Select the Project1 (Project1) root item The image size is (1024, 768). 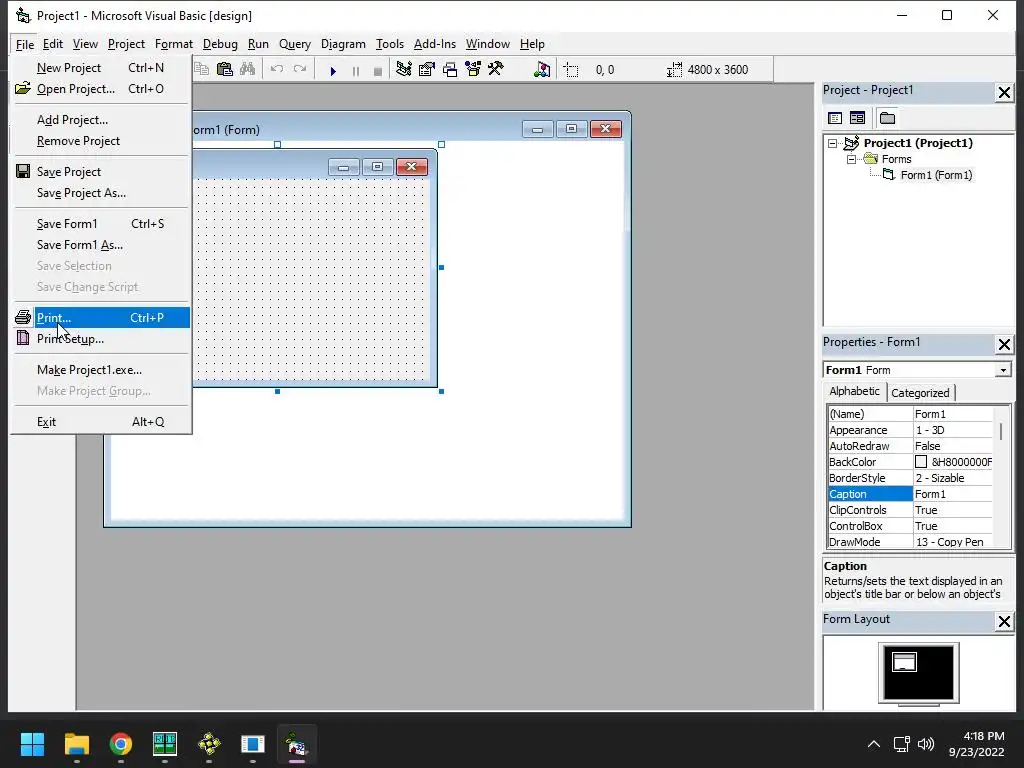point(918,143)
